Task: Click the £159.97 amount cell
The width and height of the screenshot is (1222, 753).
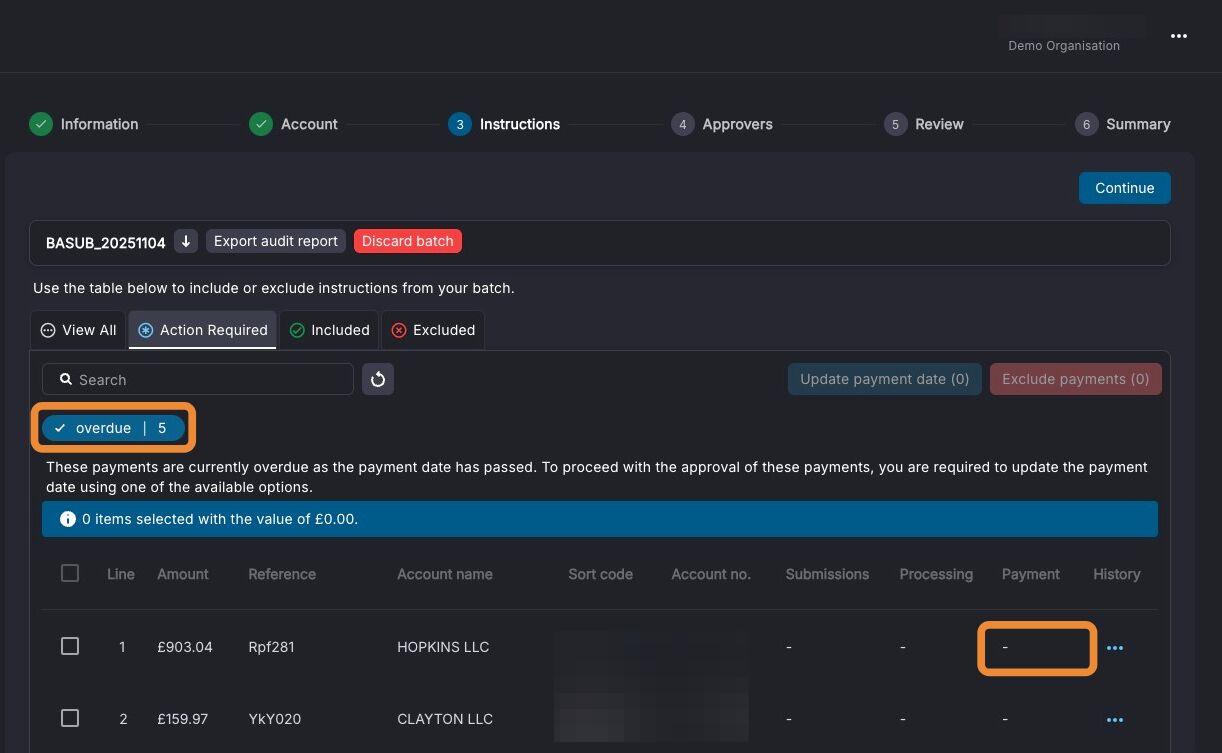Action: [185, 719]
